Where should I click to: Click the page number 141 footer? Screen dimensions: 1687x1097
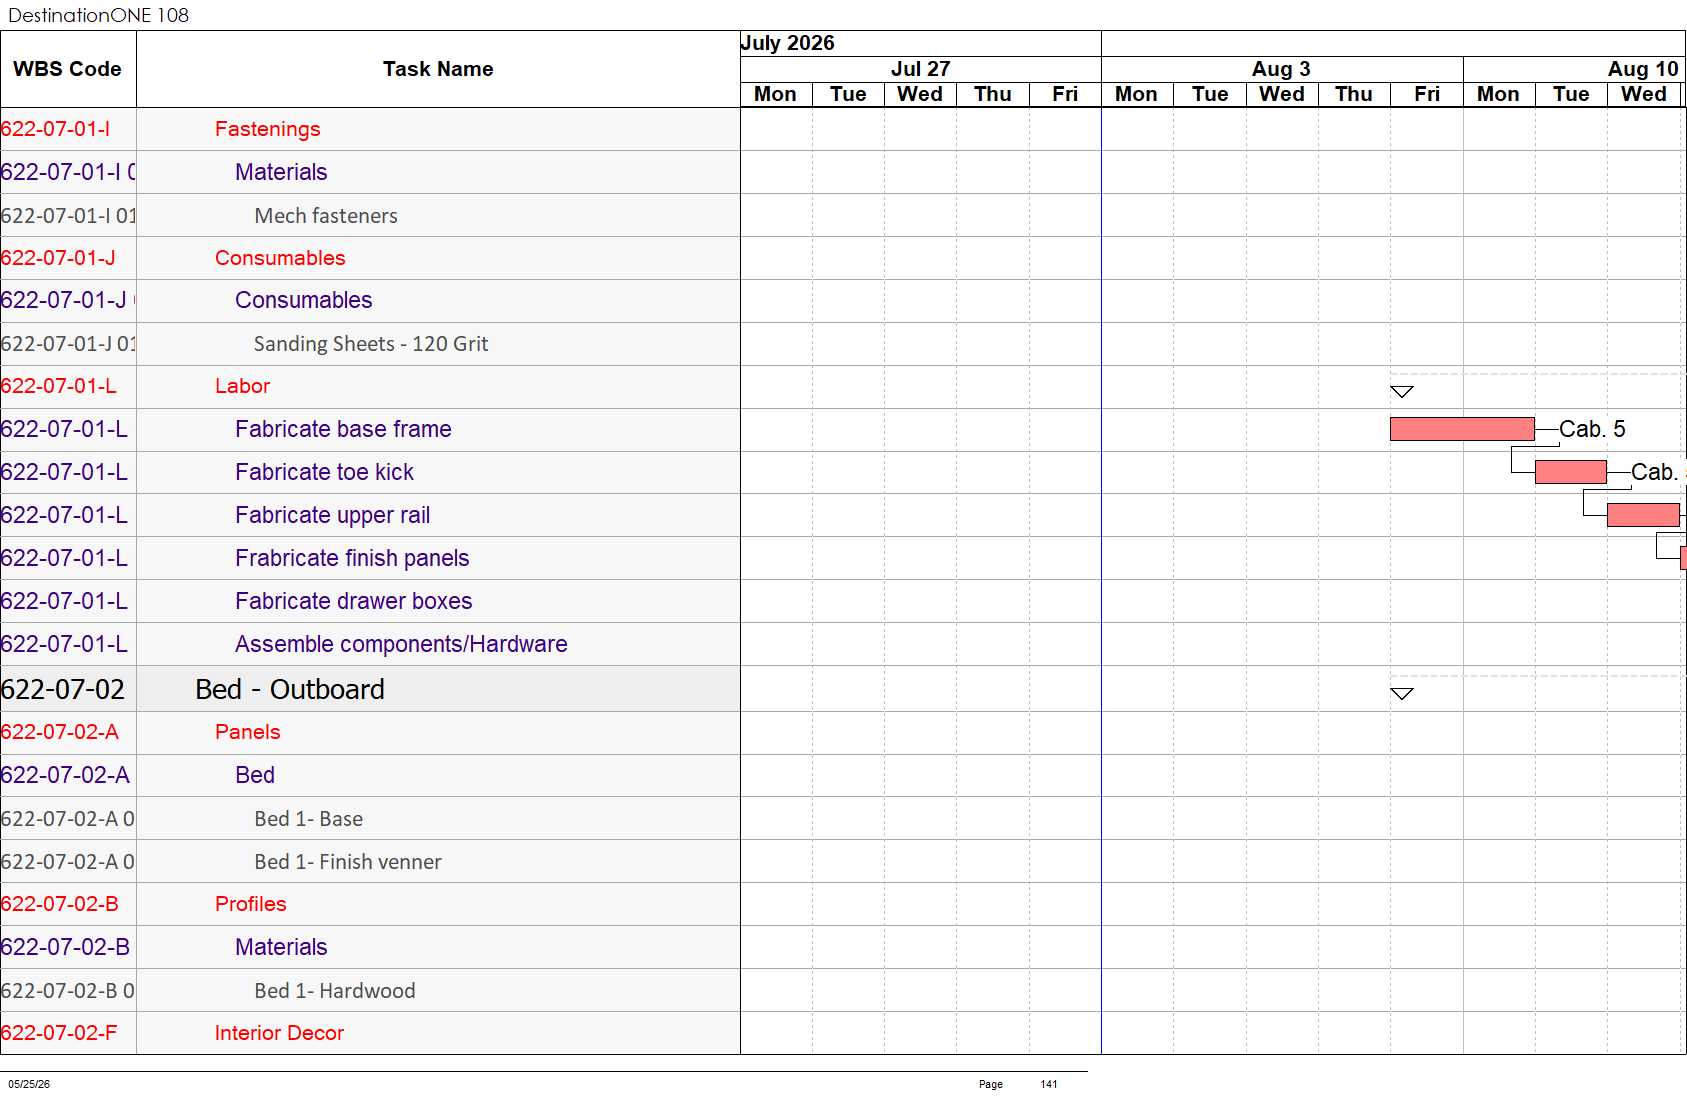coord(1048,1084)
